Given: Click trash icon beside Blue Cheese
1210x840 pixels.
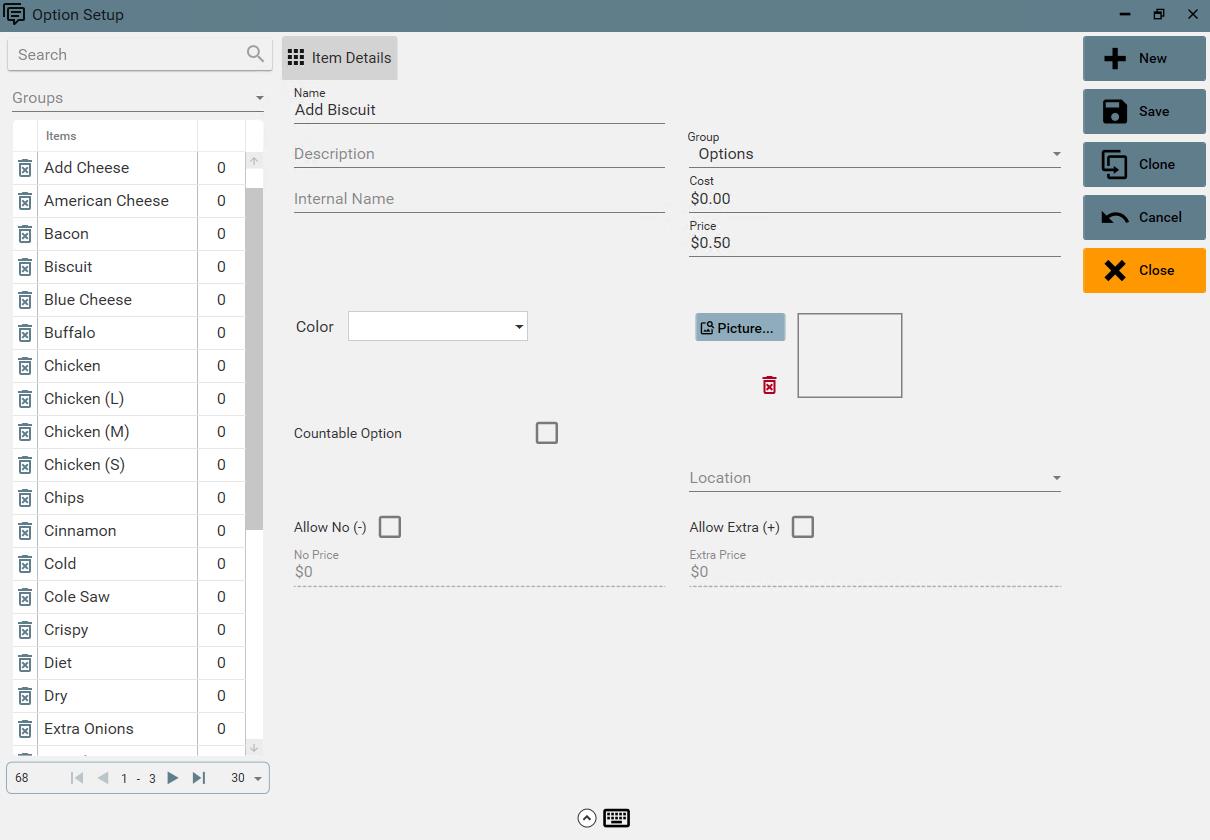Looking at the screenshot, I should [25, 300].
